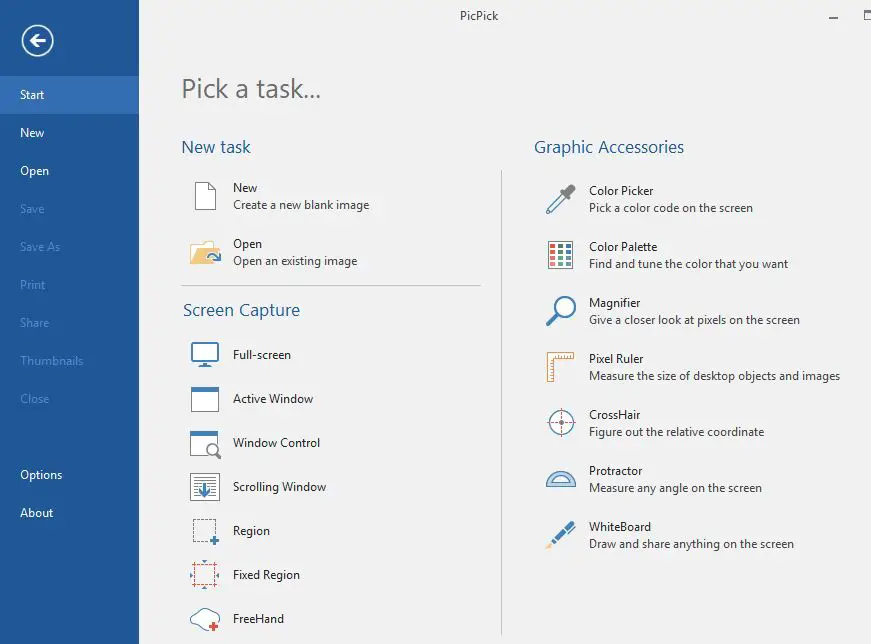Click the "Active Window" label text
This screenshot has height=644, width=871.
273,399
